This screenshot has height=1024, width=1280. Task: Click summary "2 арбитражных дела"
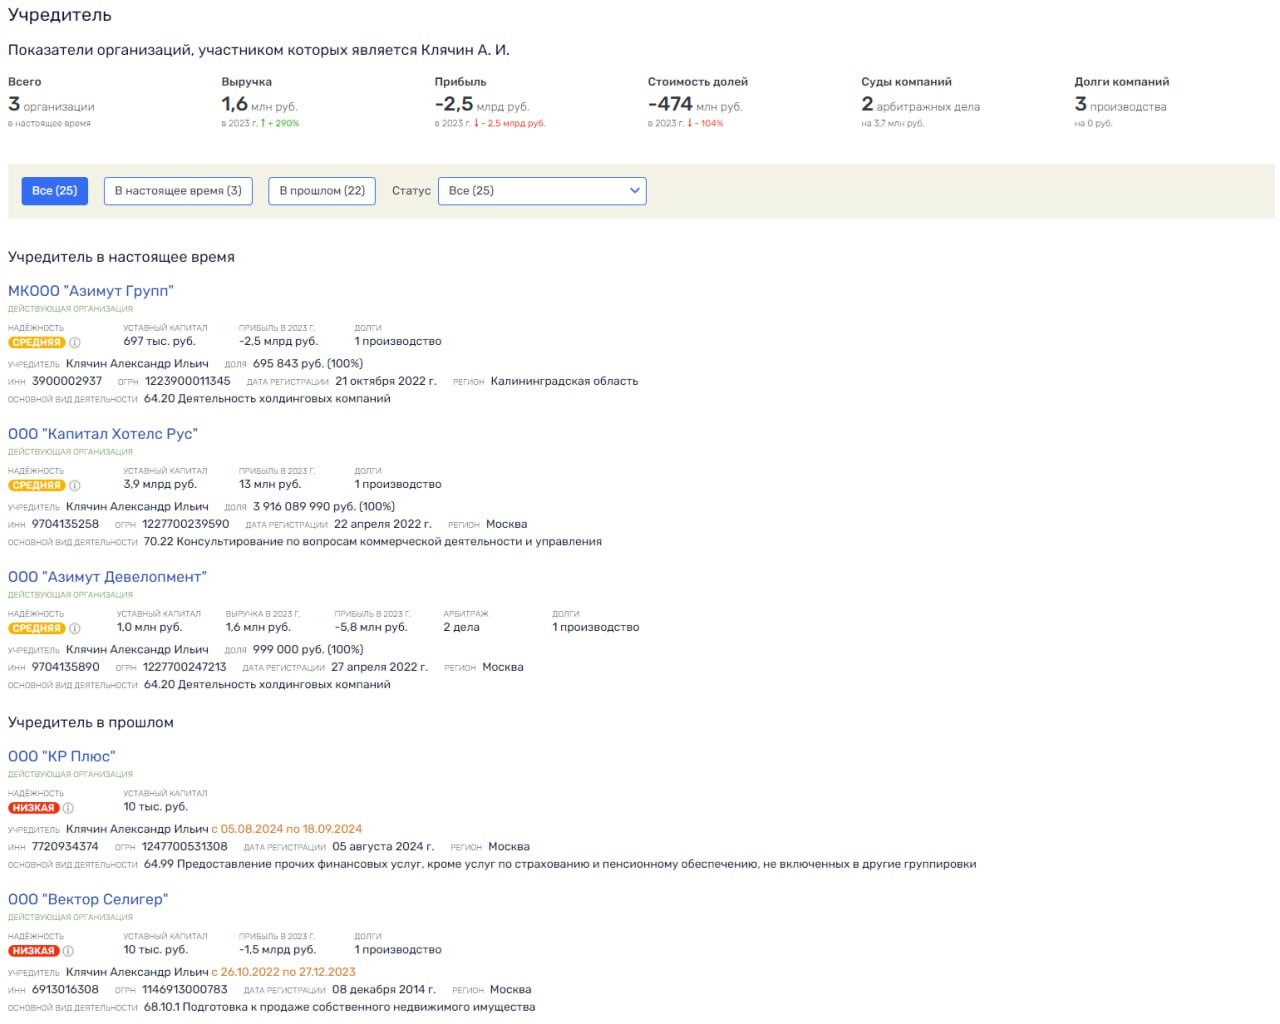[921, 105]
